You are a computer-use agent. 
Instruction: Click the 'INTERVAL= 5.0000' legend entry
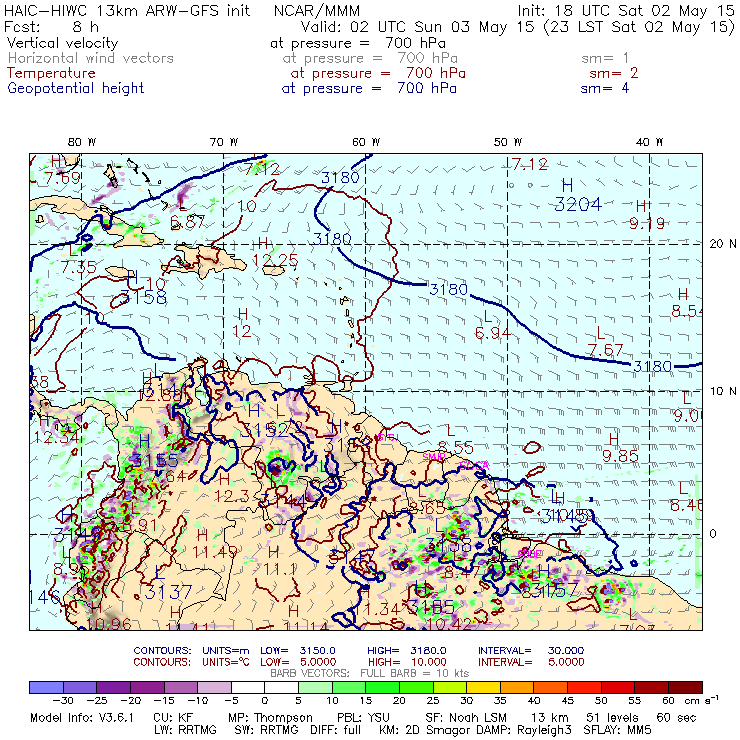point(531,662)
